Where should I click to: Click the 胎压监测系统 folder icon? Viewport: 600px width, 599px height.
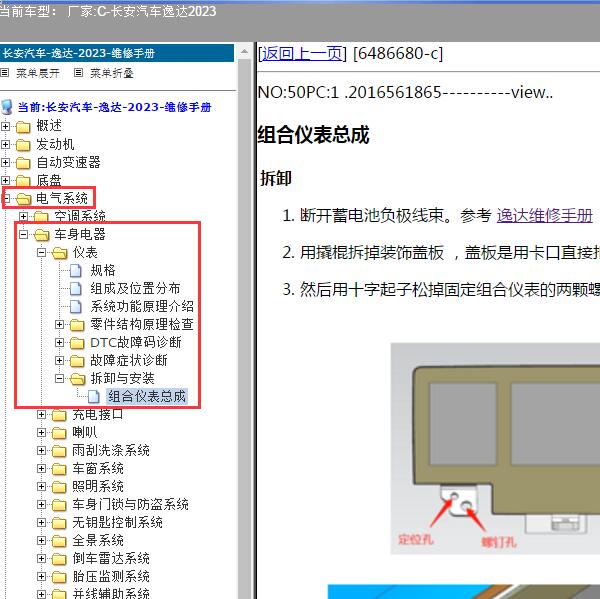(59, 577)
